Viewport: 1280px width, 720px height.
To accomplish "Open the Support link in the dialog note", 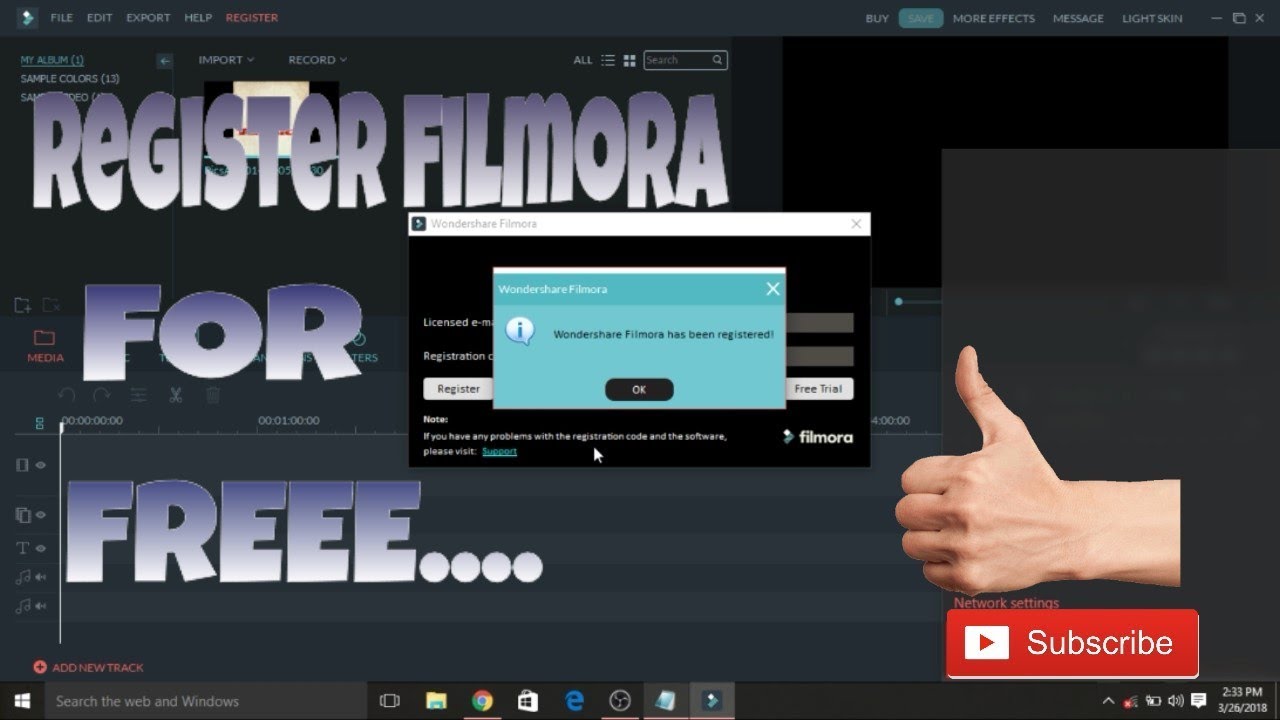I will coord(499,451).
